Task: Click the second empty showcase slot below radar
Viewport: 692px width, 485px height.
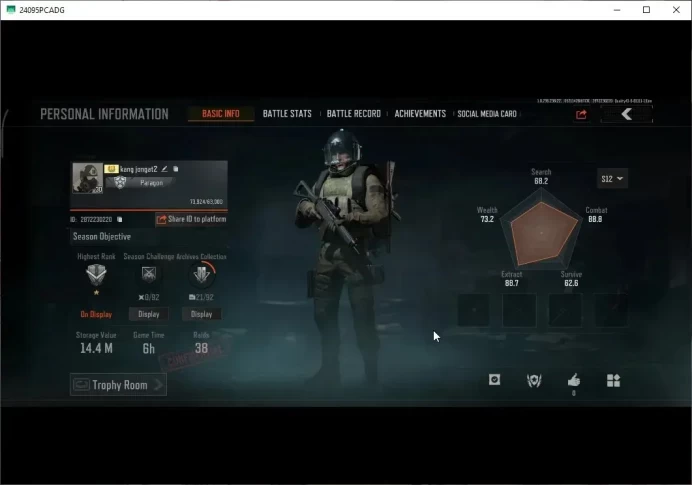Action: coord(520,310)
